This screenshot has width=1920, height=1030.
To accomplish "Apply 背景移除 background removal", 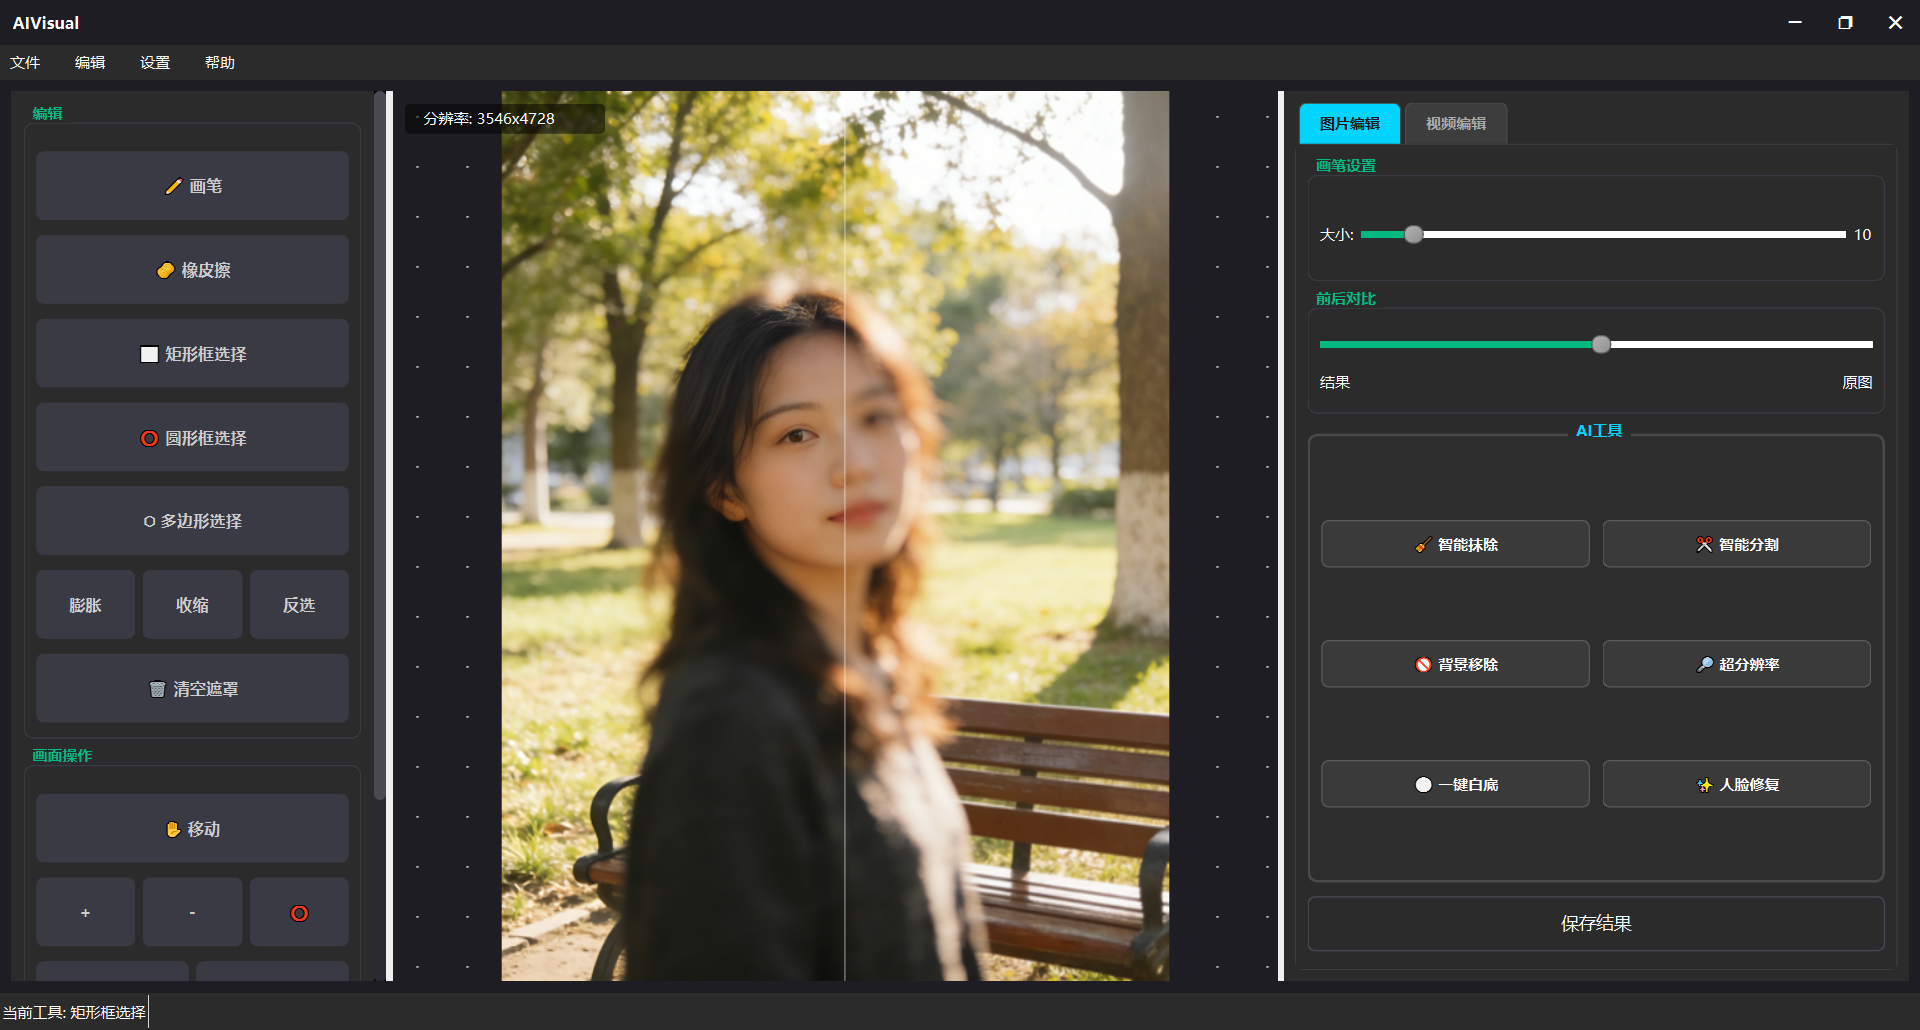I will (x=1454, y=664).
